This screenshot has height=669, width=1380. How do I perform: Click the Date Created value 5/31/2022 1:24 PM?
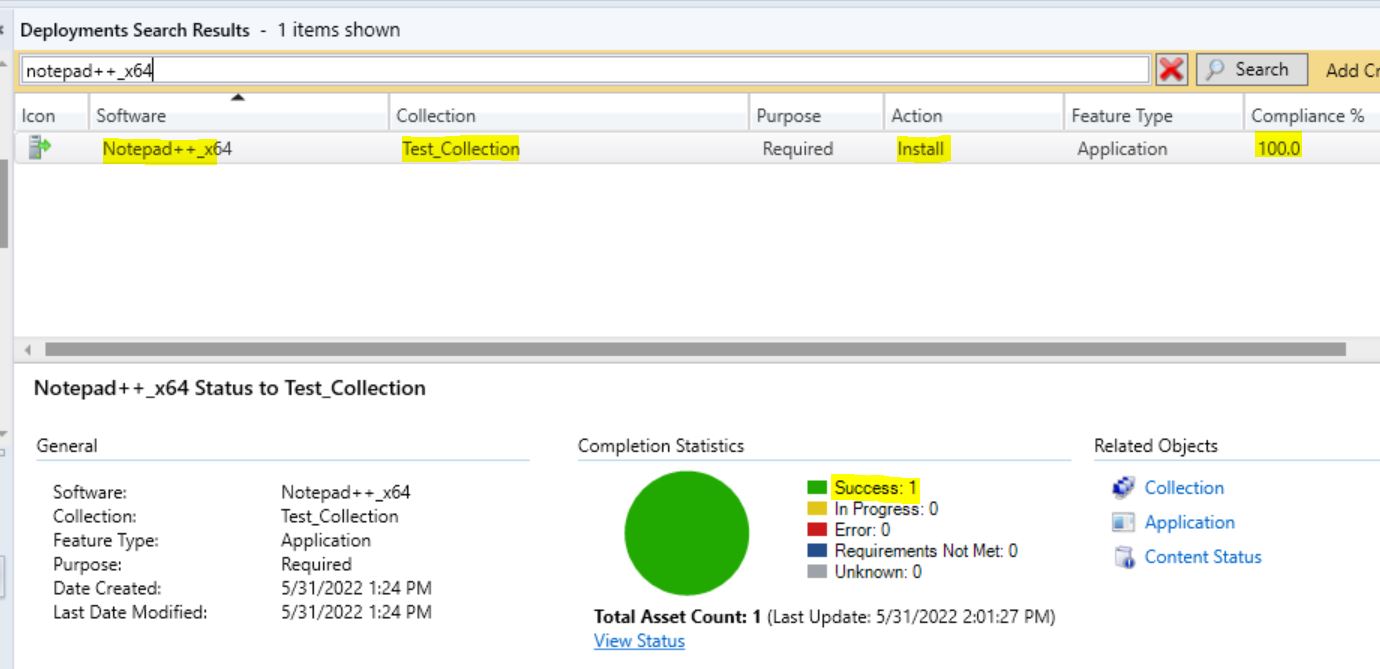tap(356, 588)
